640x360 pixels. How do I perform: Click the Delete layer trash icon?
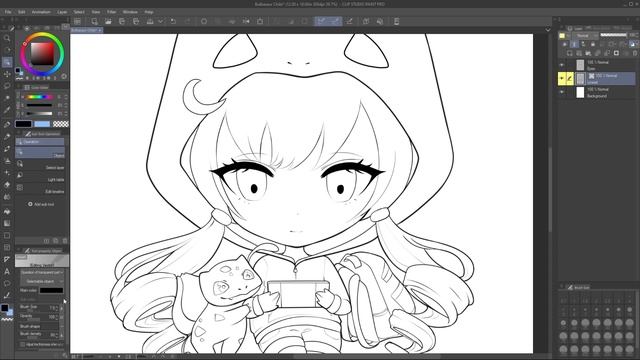[x=635, y=53]
